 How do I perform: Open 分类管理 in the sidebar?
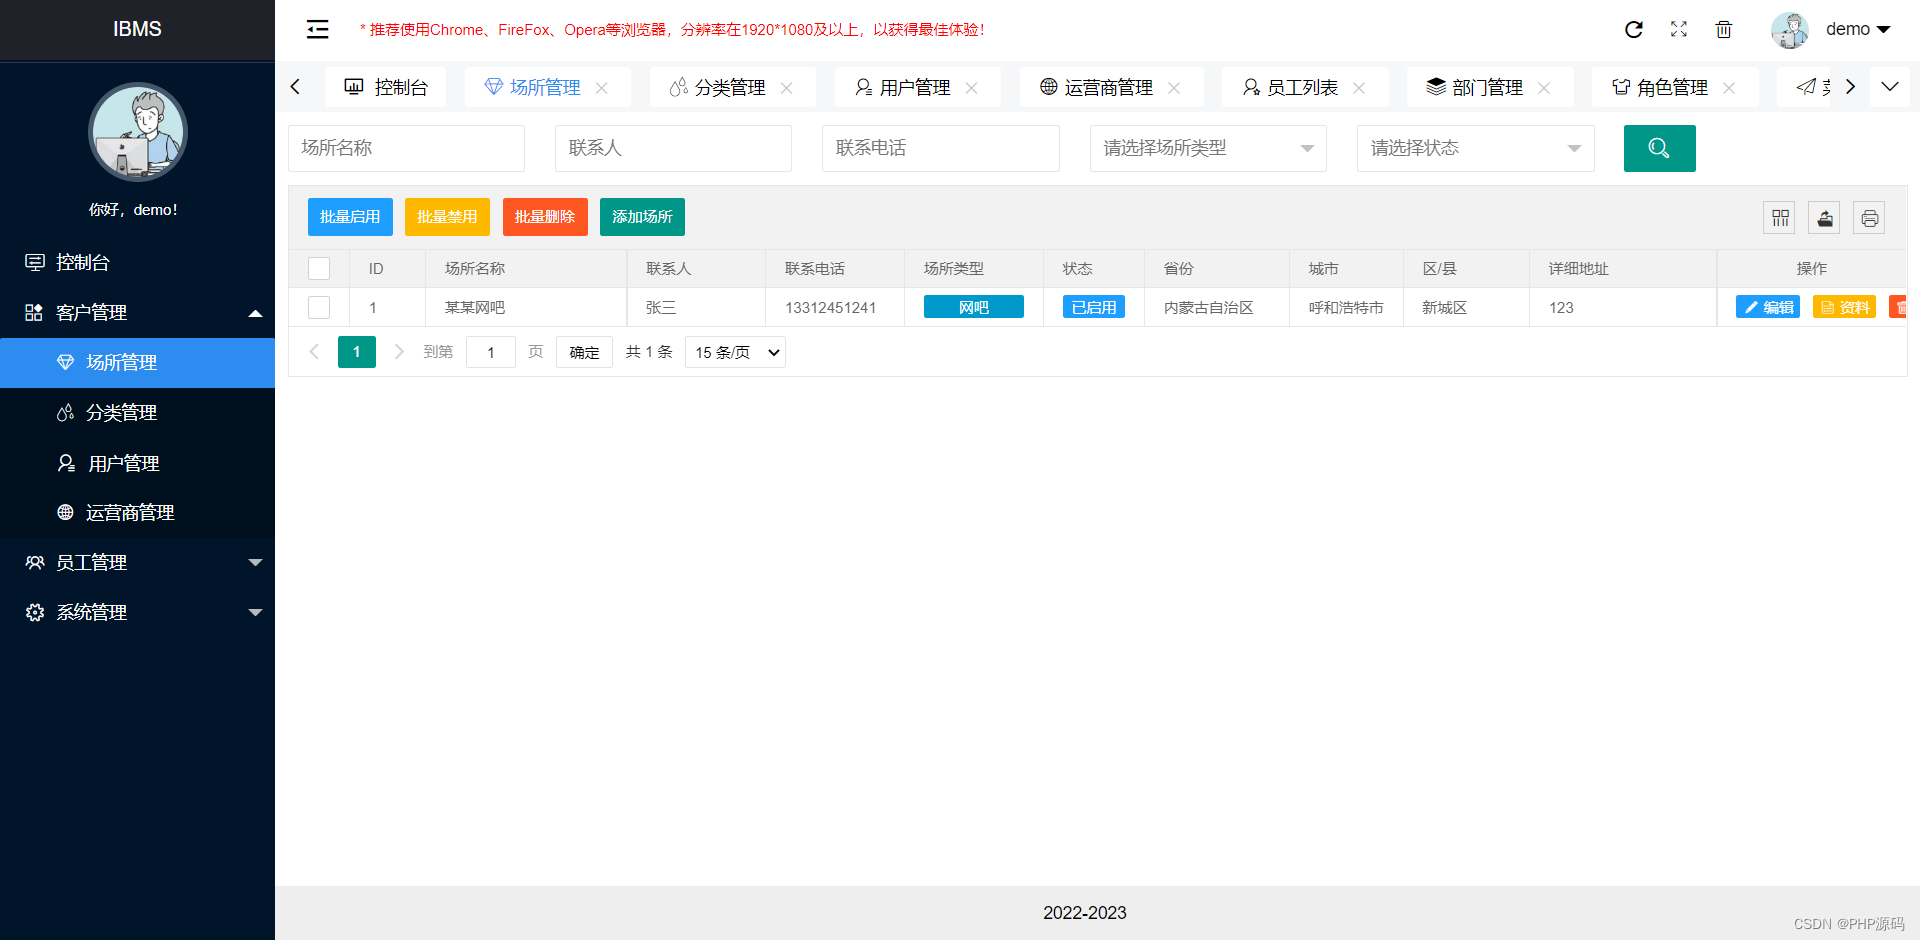pyautogui.click(x=137, y=412)
